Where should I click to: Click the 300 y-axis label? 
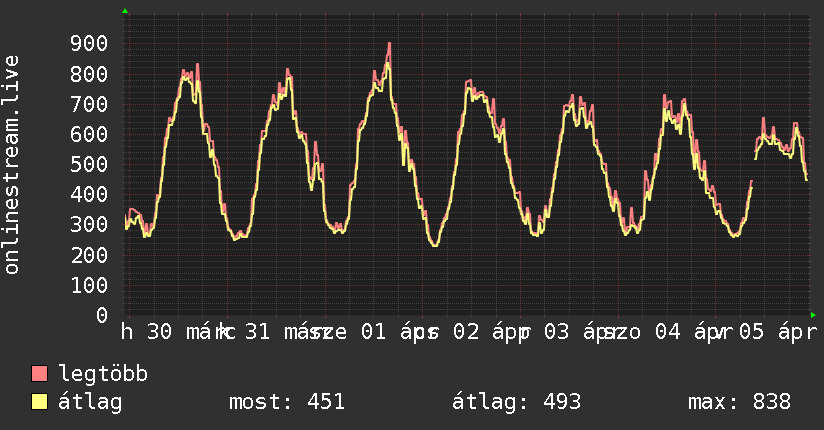[x=89, y=225]
